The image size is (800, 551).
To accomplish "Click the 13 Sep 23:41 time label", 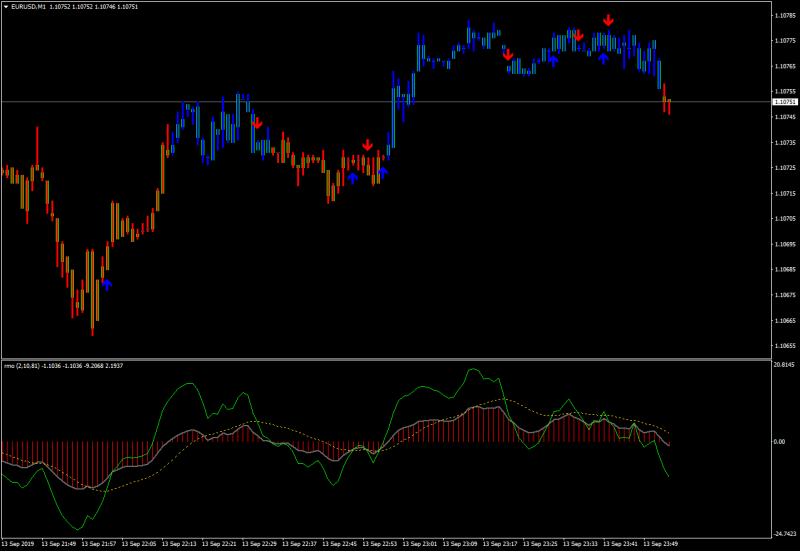I will [x=620, y=544].
